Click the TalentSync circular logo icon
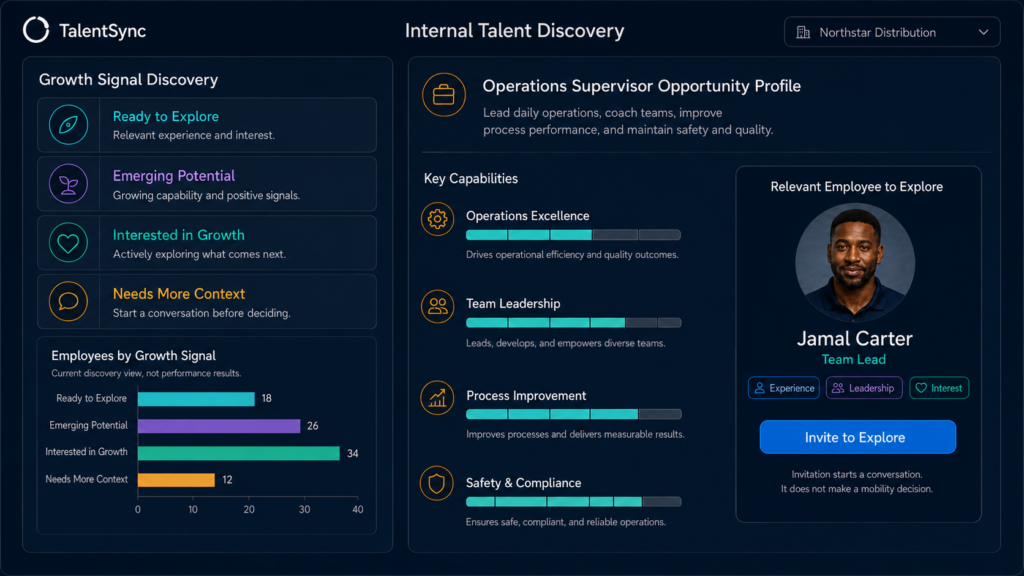Image resolution: width=1024 pixels, height=576 pixels. (36, 30)
